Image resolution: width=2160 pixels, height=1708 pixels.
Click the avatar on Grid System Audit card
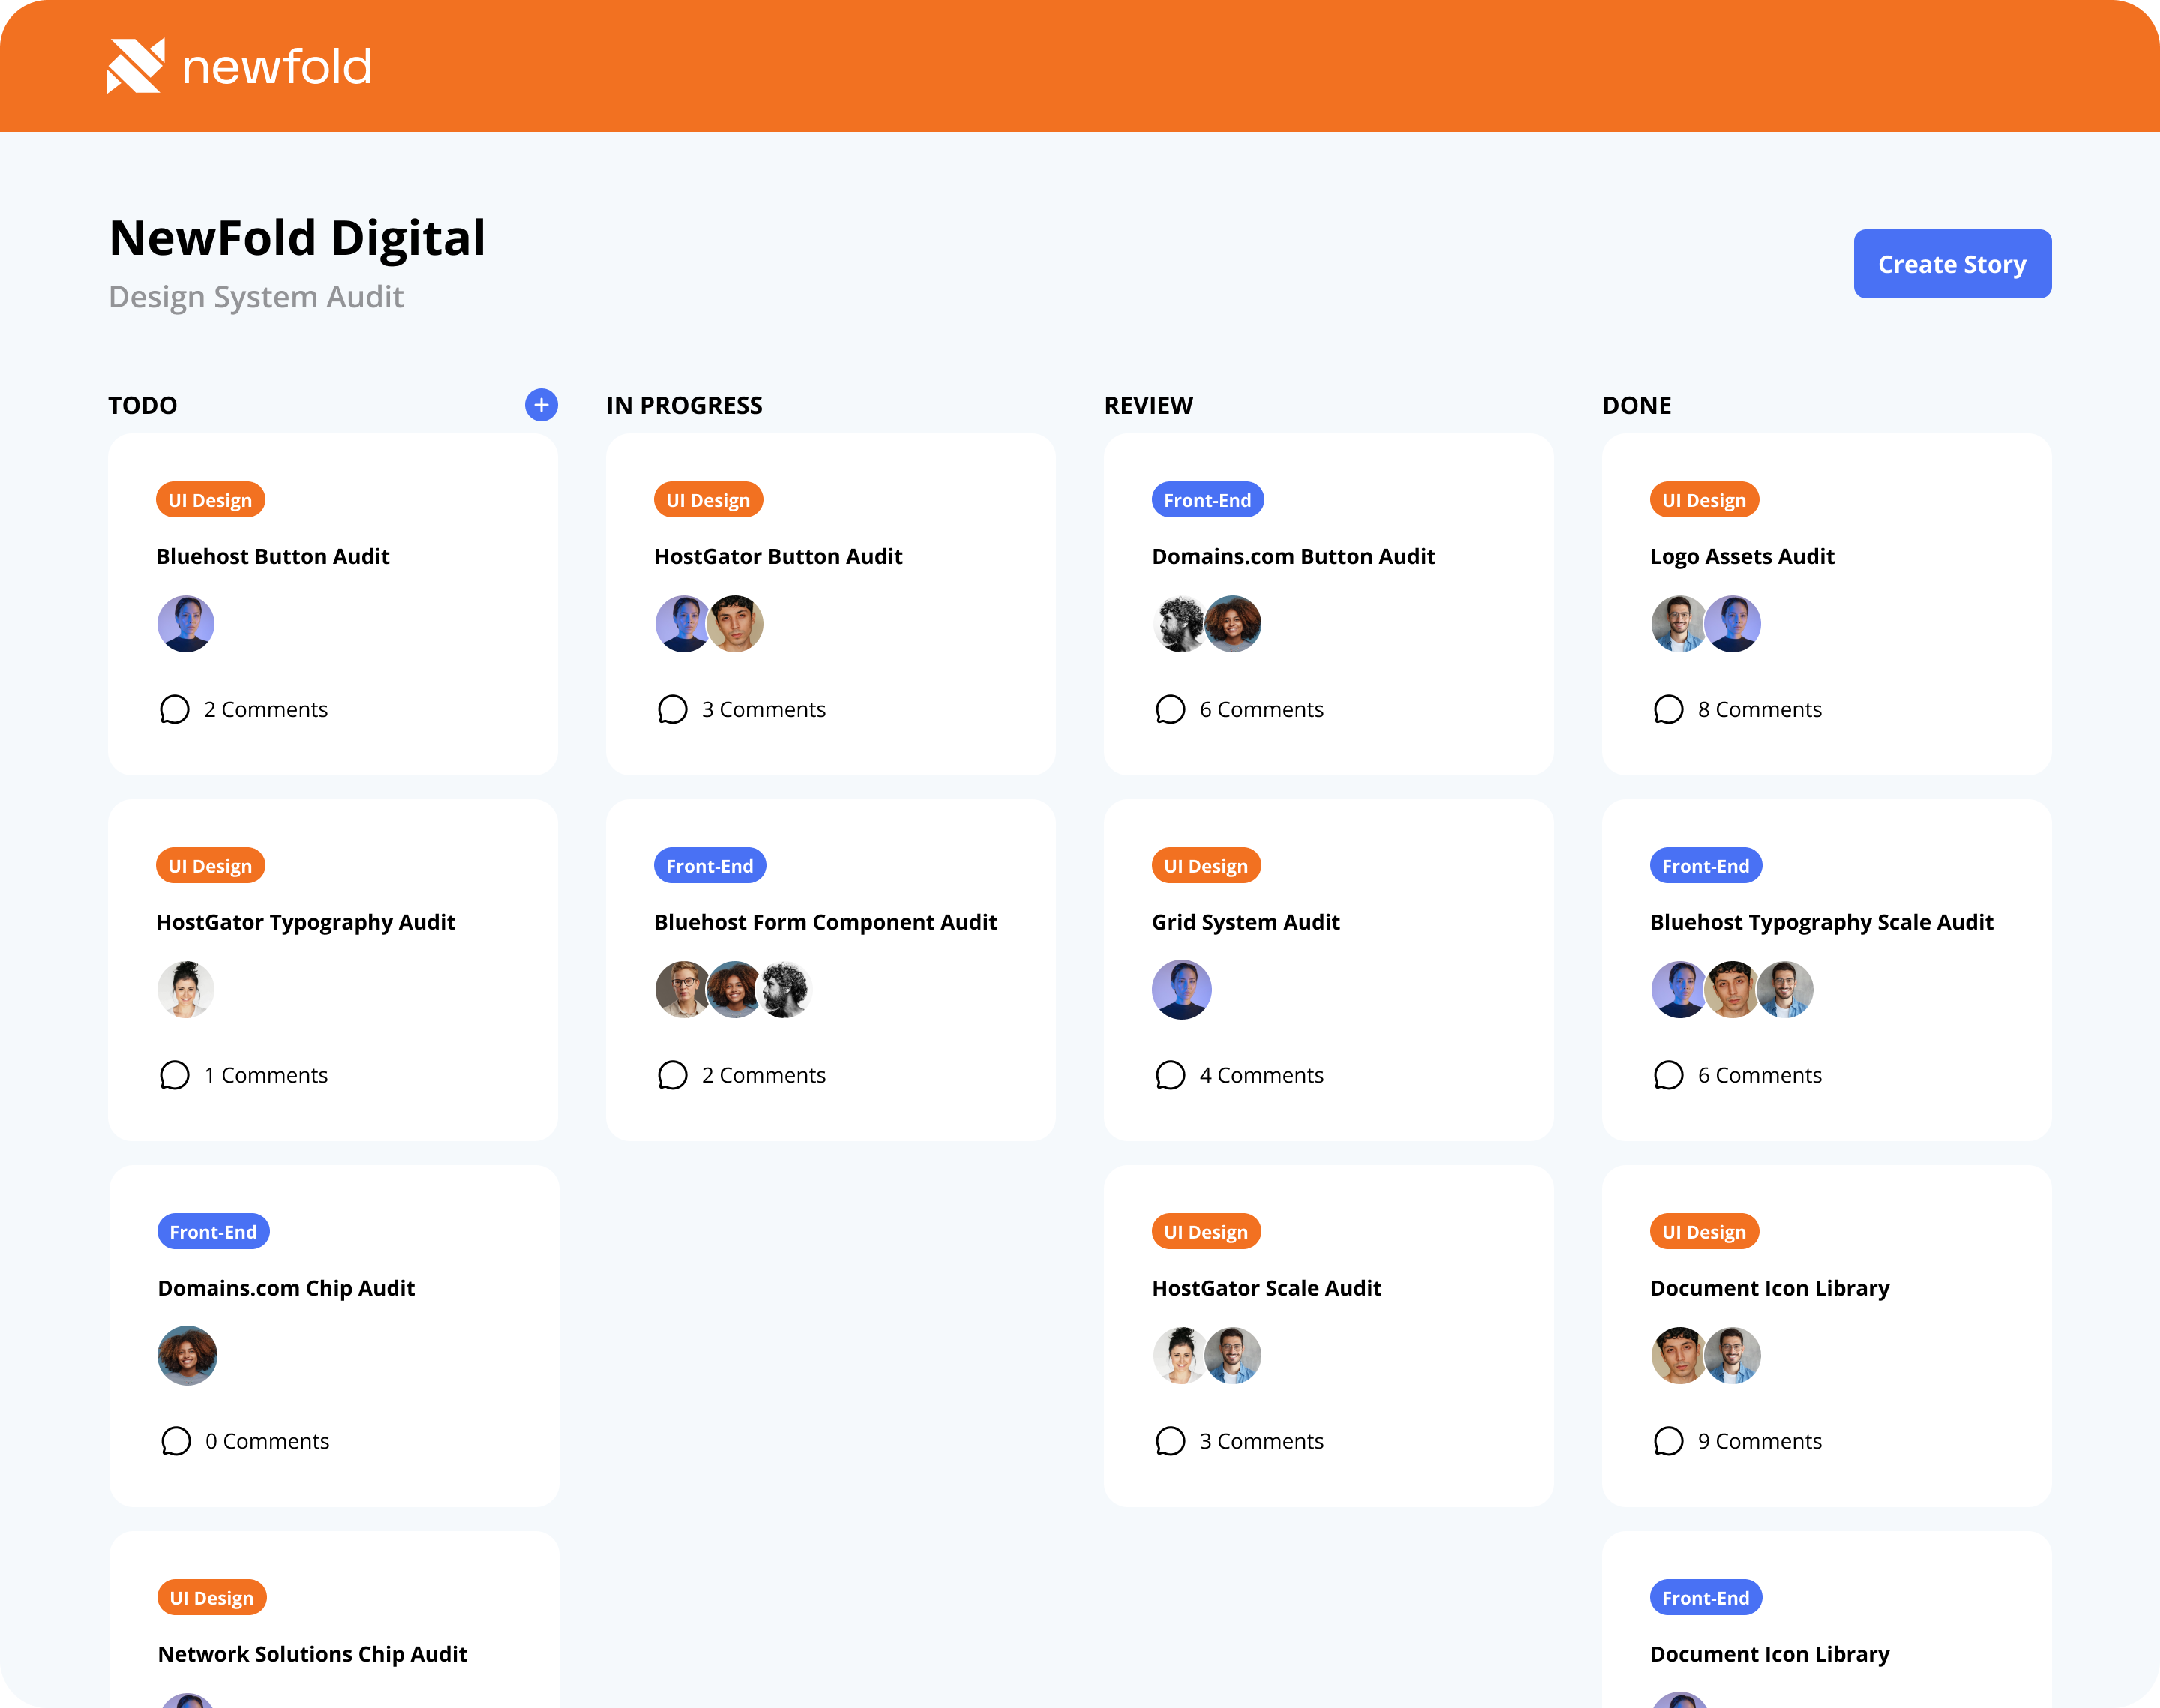[x=1182, y=990]
